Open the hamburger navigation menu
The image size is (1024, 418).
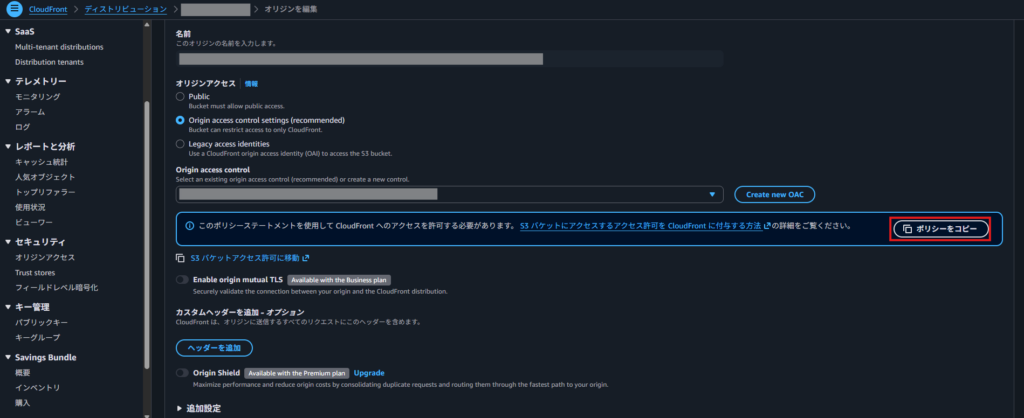click(14, 9)
